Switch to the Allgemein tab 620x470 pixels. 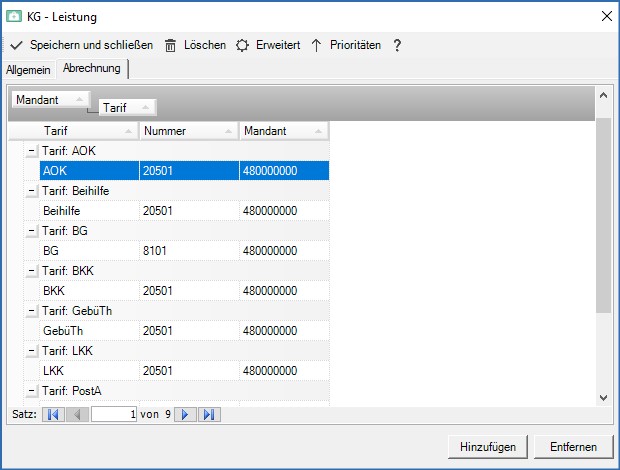click(28, 69)
